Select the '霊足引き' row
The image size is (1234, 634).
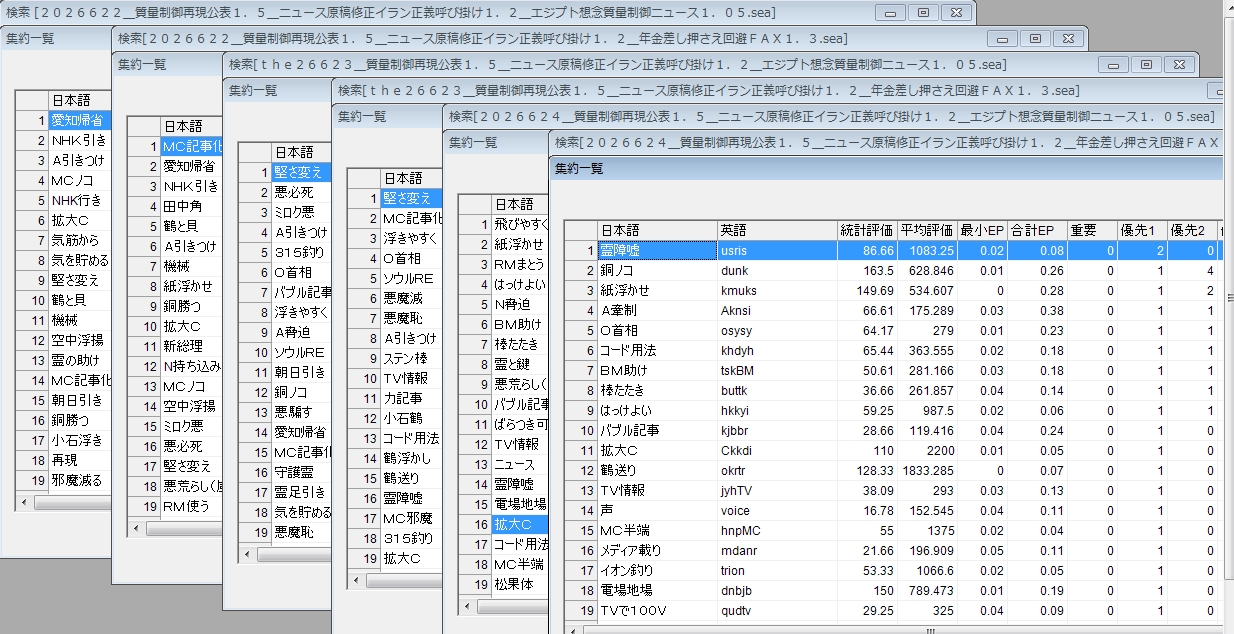click(302, 492)
